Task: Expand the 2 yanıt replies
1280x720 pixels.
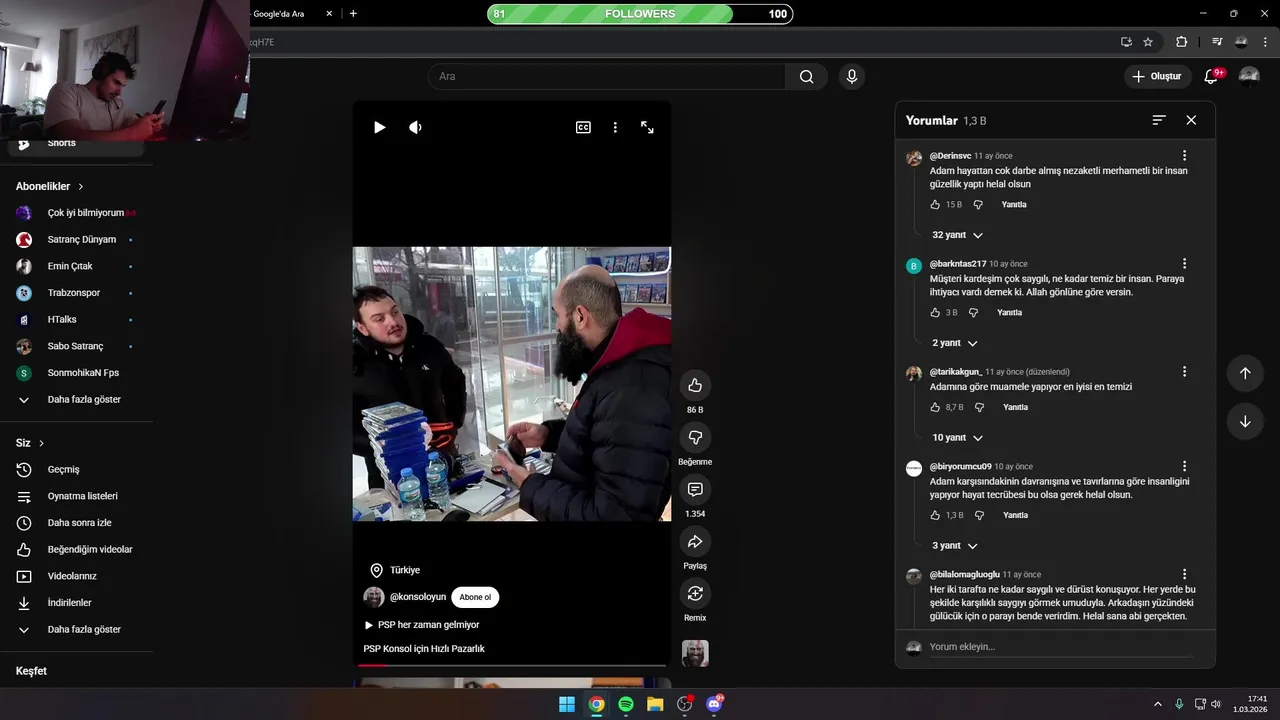Action: tap(955, 343)
